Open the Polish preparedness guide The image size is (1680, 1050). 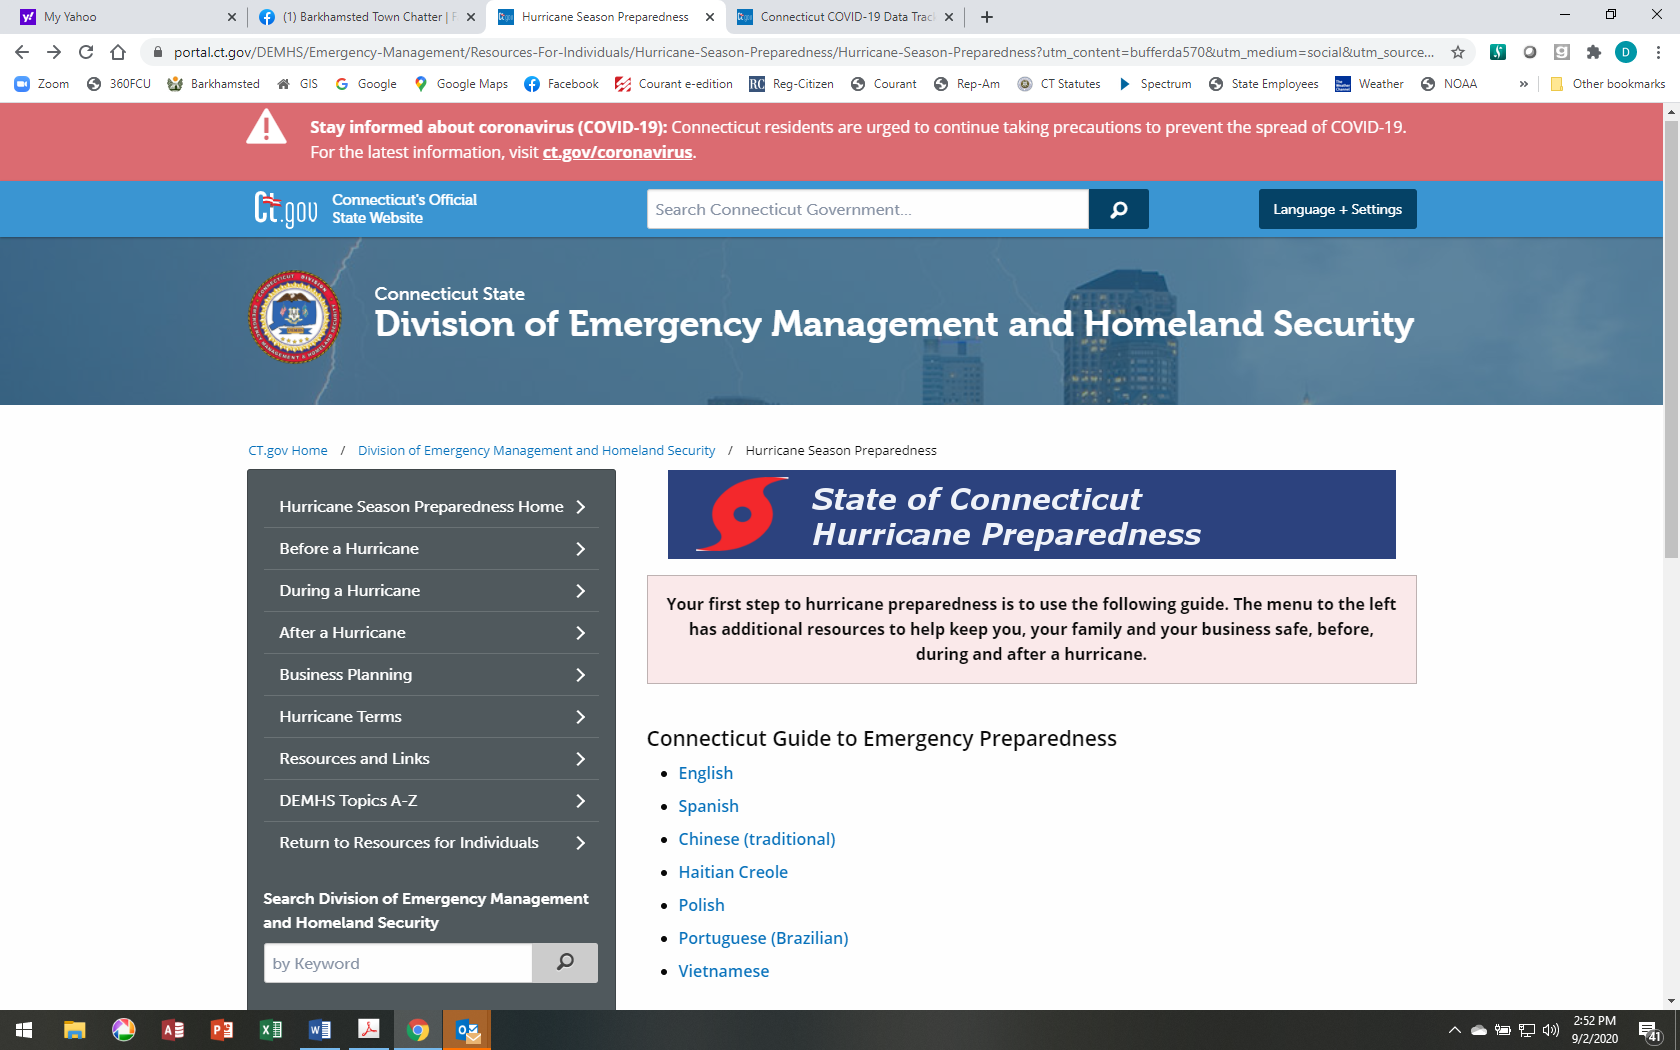701,905
